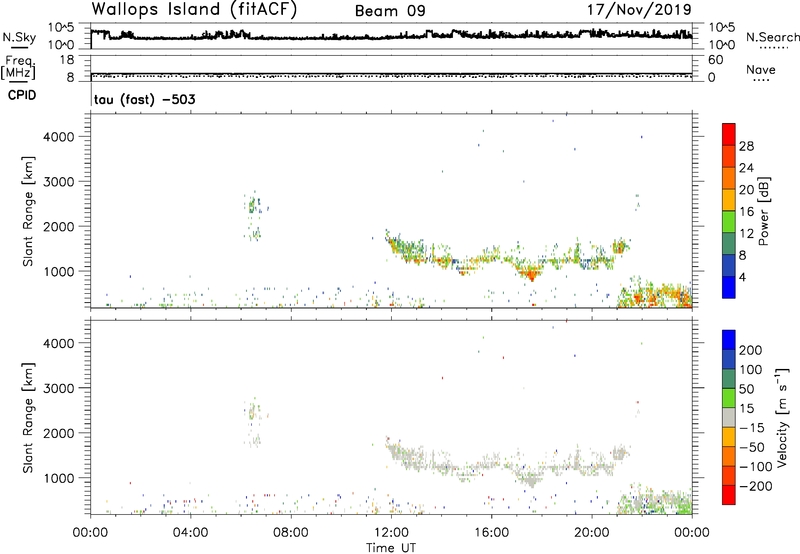Click the 'Velocity [m s-1]' color bar label
The width and height of the screenshot is (800, 554).
pyautogui.click(x=782, y=418)
